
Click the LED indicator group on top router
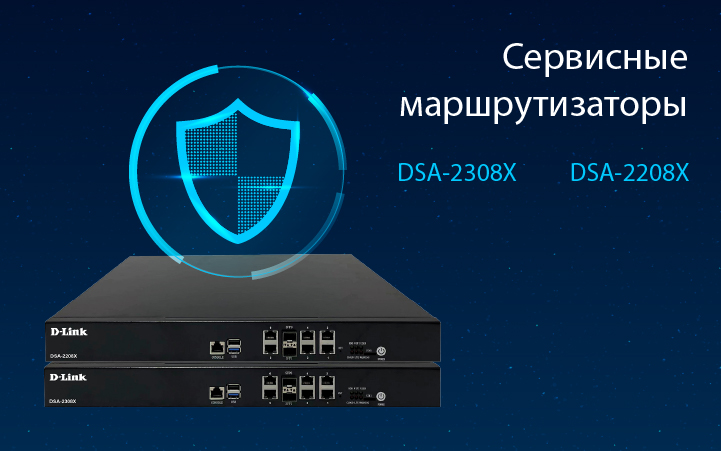click(x=357, y=349)
